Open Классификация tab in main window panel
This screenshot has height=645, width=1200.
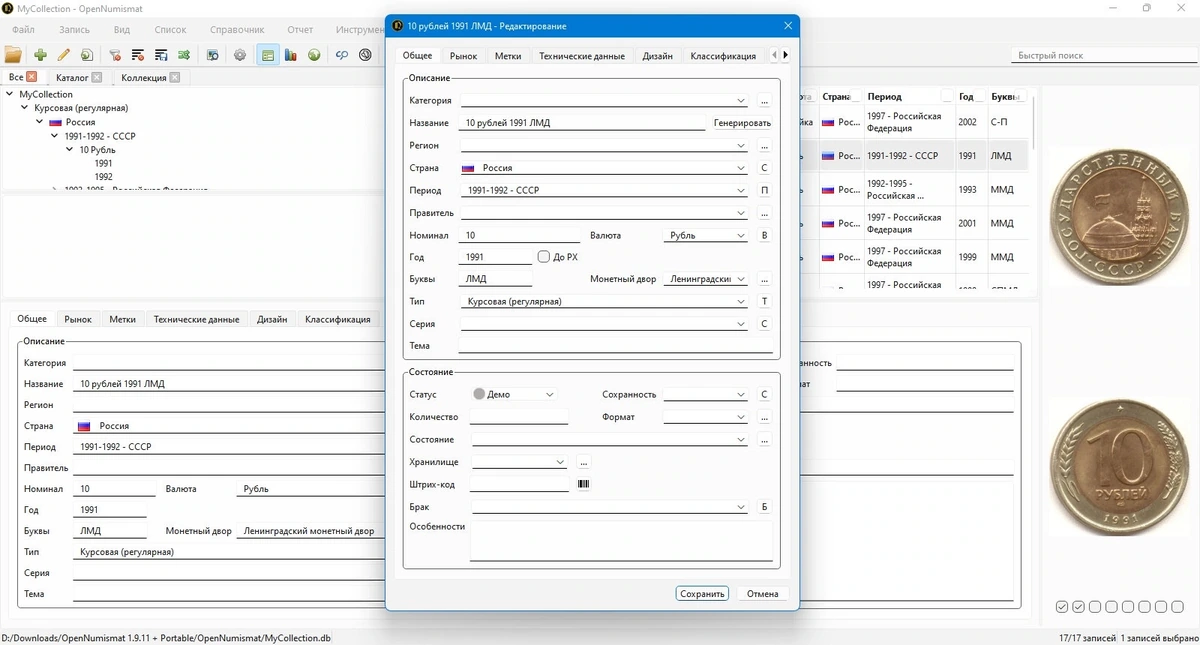[337, 319]
